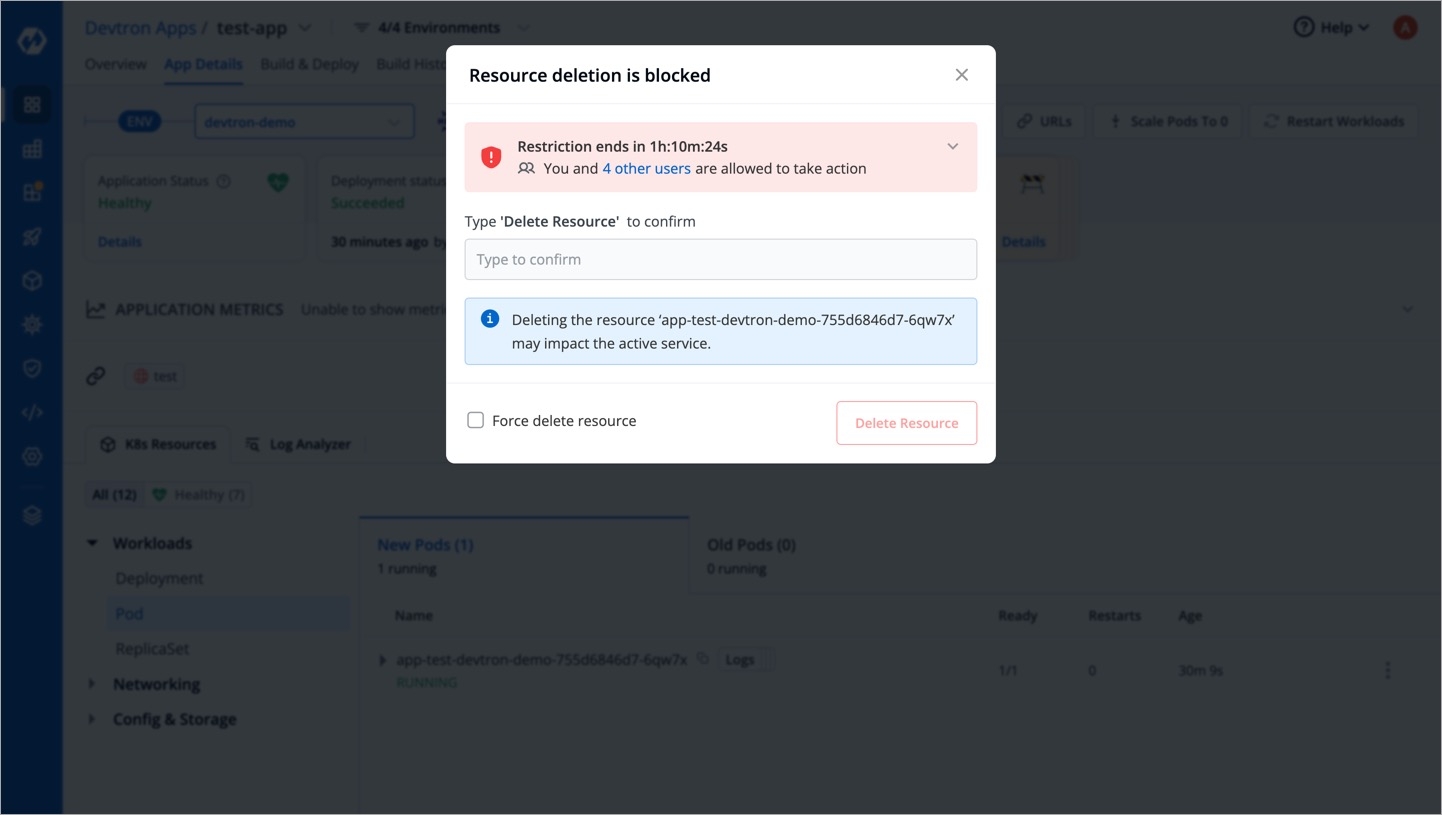The height and width of the screenshot is (815, 1442).
Task: Expand the app-test-devtron-demo pod row
Action: (x=382, y=660)
